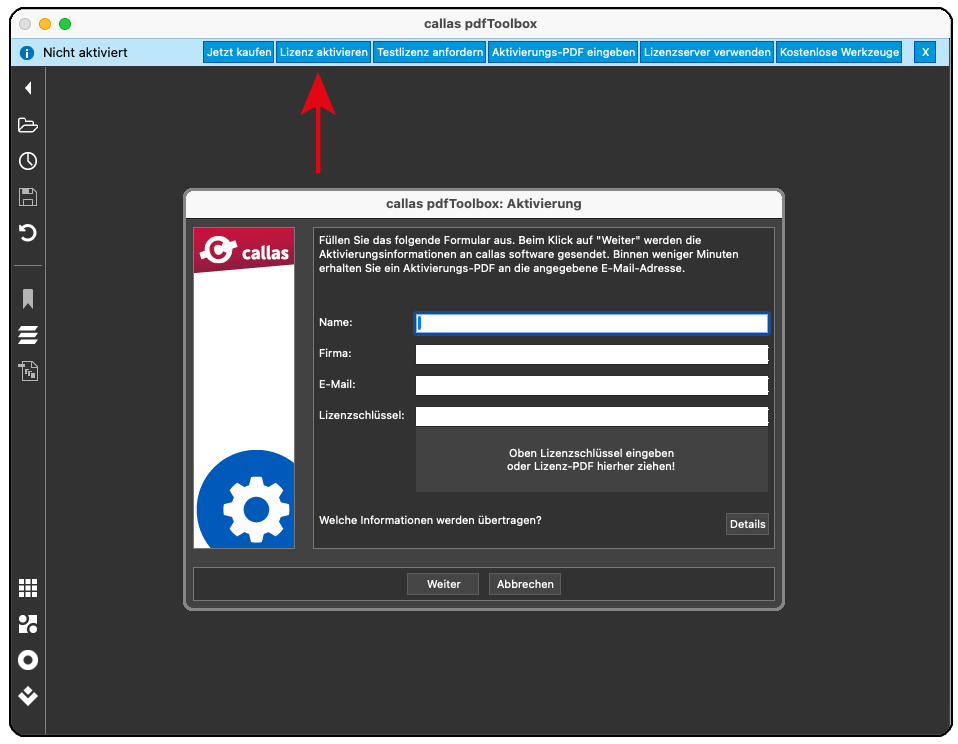Click the floppy disk save icon
Screen dimensions: 958x744
click(x=28, y=197)
